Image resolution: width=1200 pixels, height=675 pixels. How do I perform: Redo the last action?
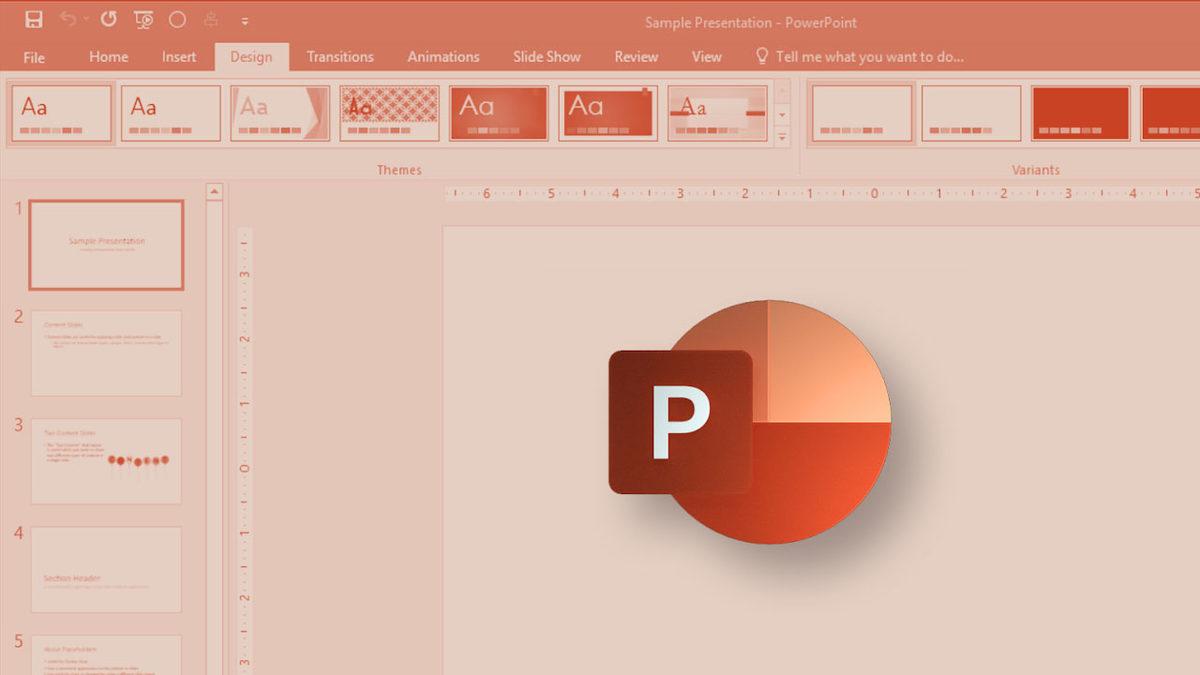[109, 18]
